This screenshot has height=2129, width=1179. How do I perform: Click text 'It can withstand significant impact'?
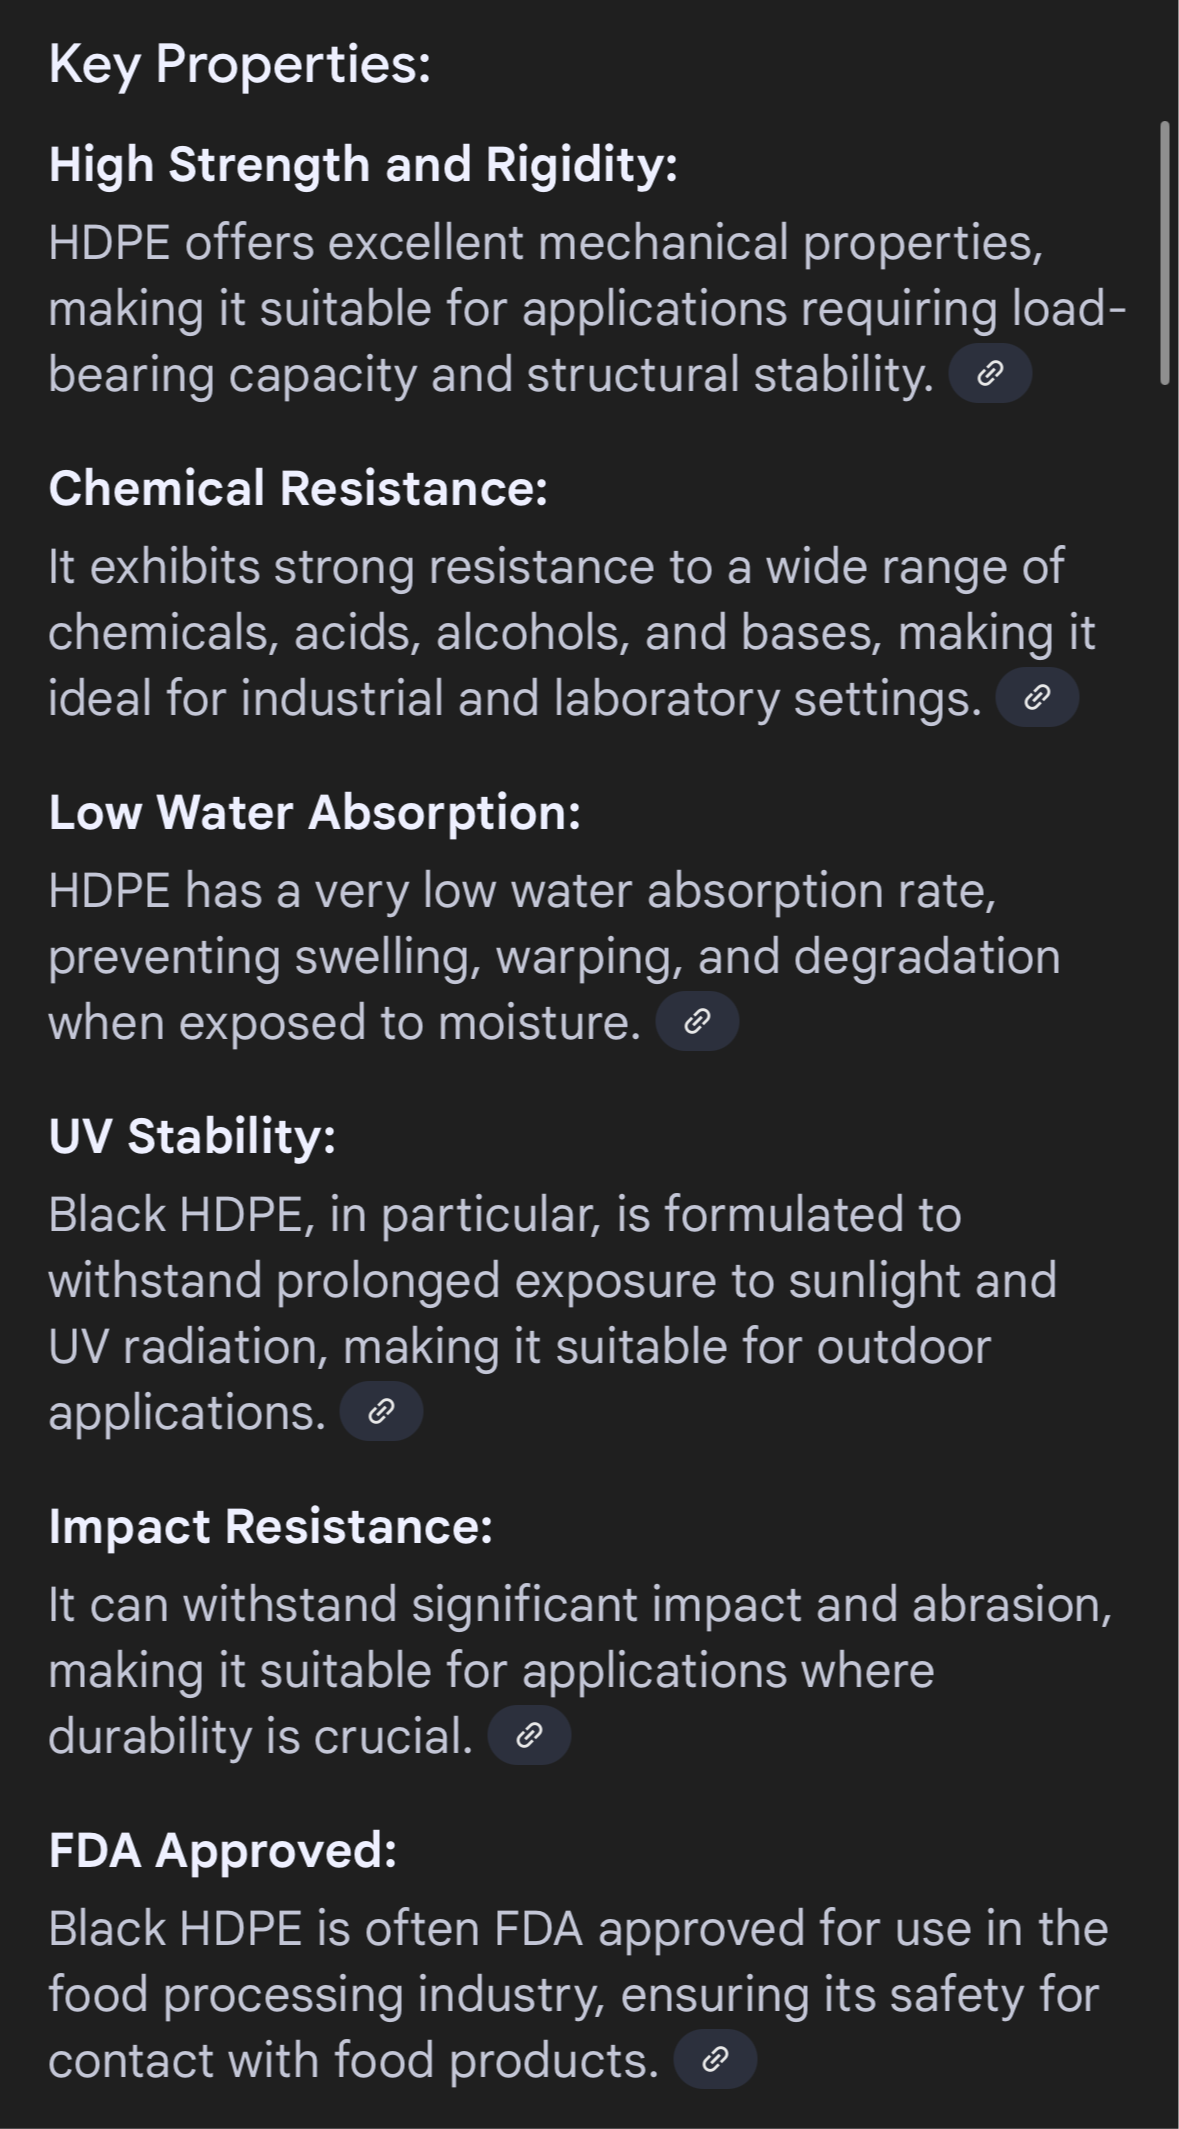pos(427,1604)
